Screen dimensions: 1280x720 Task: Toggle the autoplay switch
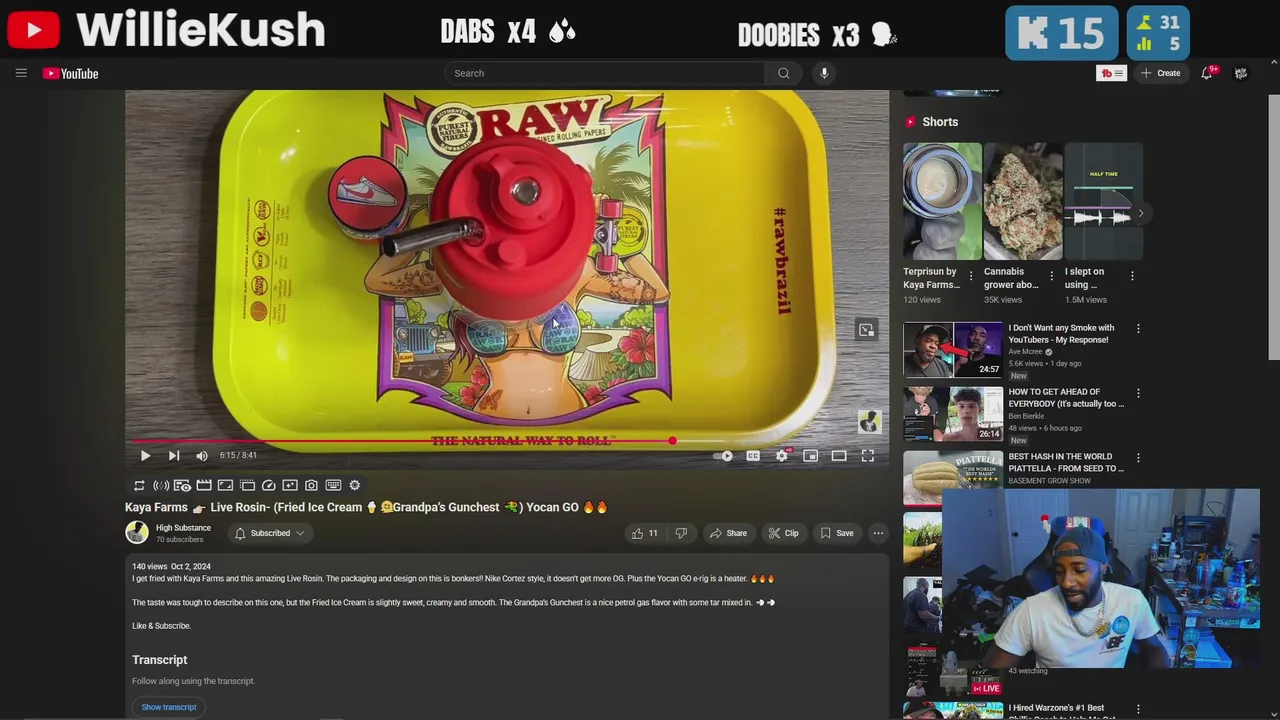click(724, 455)
